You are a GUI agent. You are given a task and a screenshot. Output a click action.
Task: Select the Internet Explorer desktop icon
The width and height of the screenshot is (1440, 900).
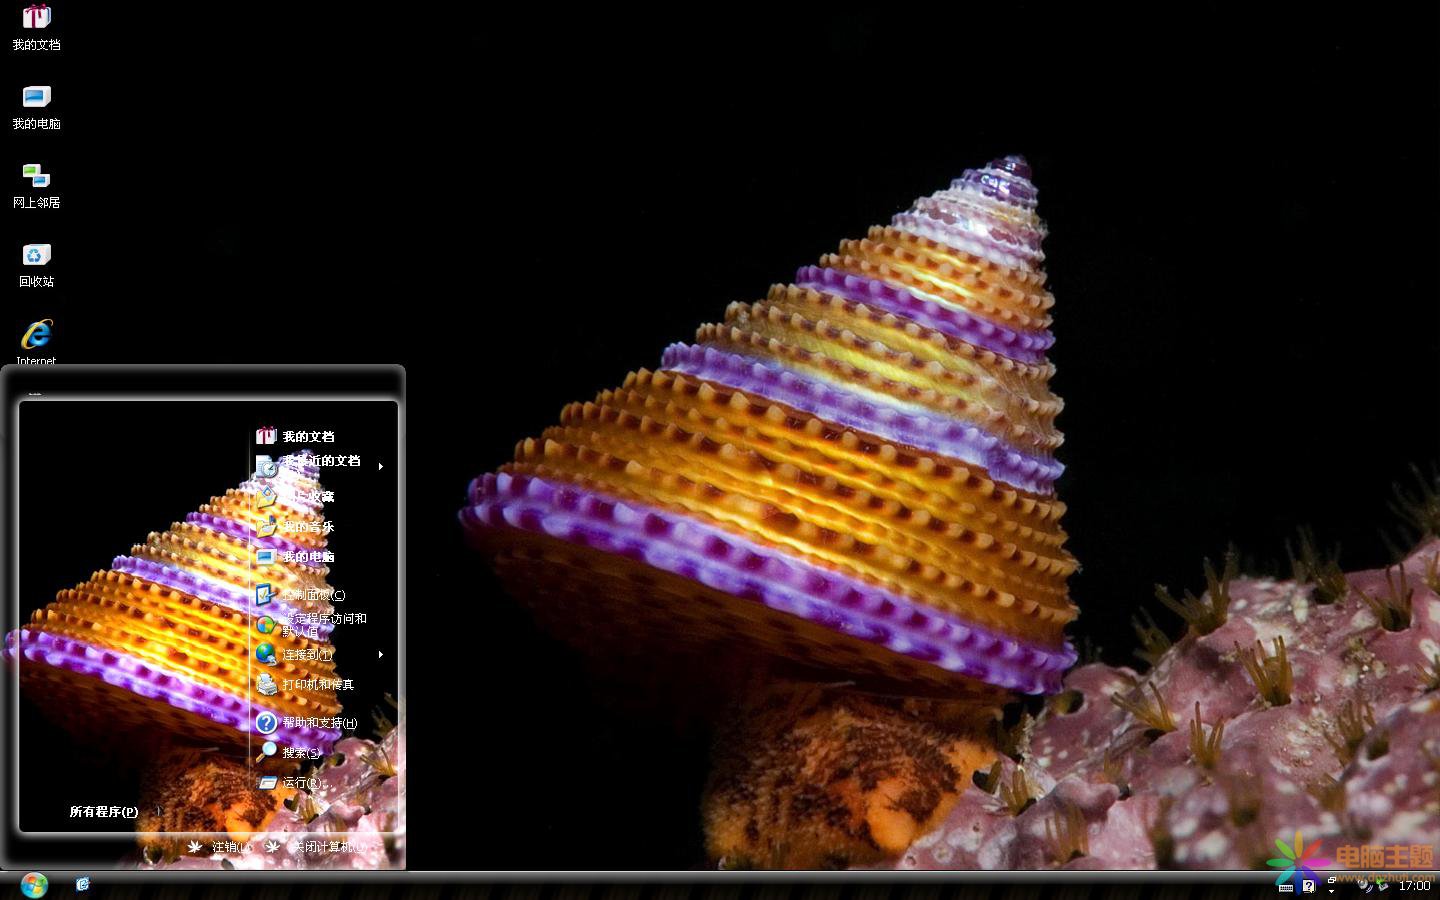click(36, 342)
